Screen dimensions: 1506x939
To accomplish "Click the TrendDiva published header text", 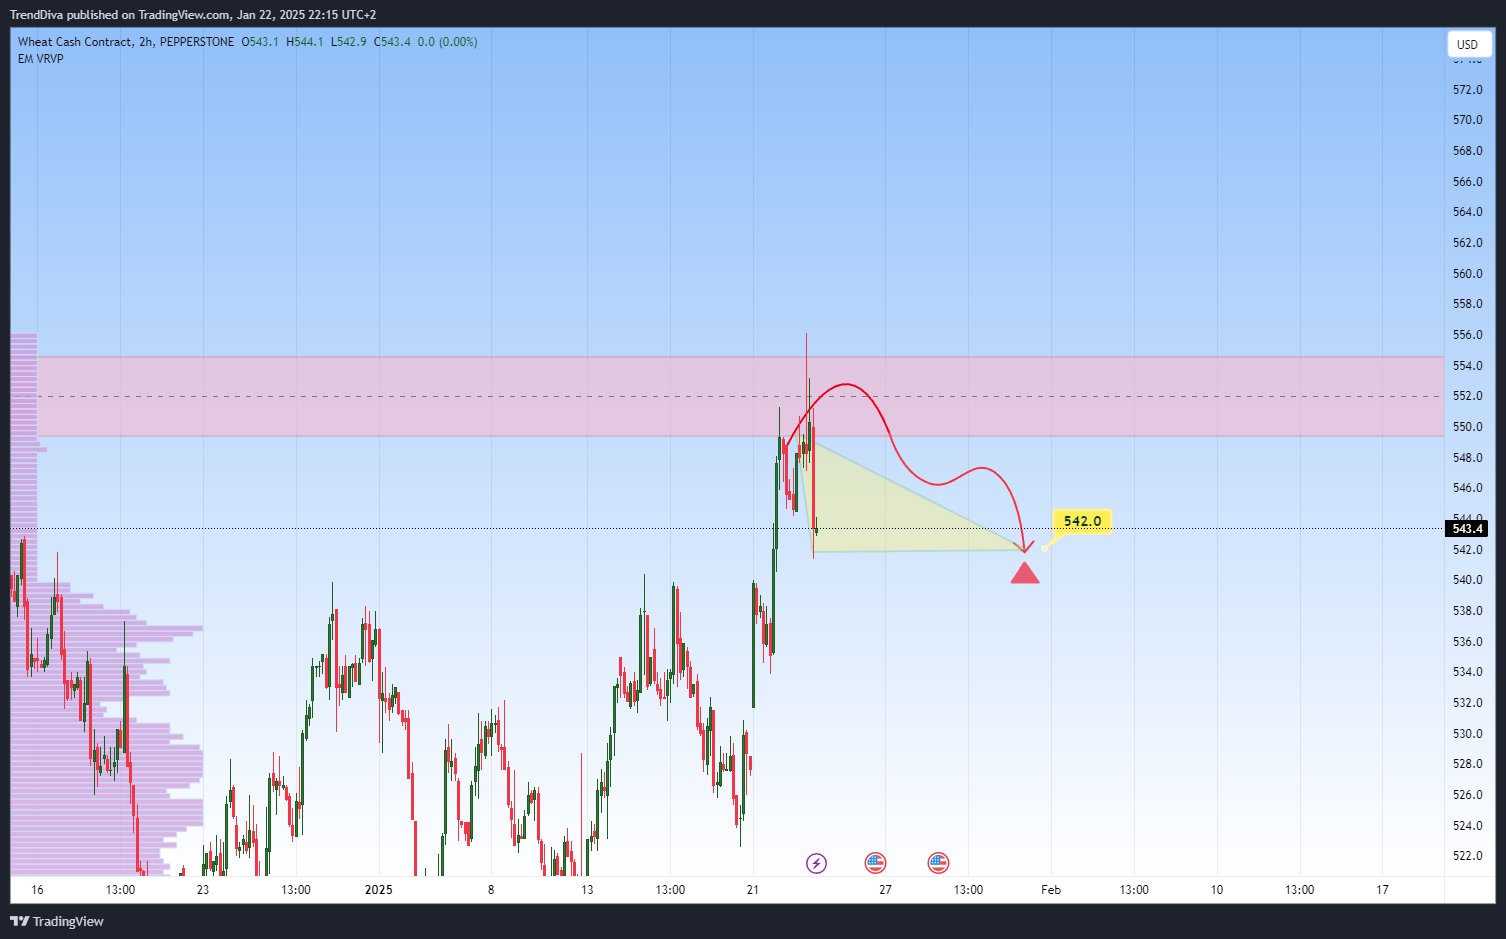I will coord(193,15).
